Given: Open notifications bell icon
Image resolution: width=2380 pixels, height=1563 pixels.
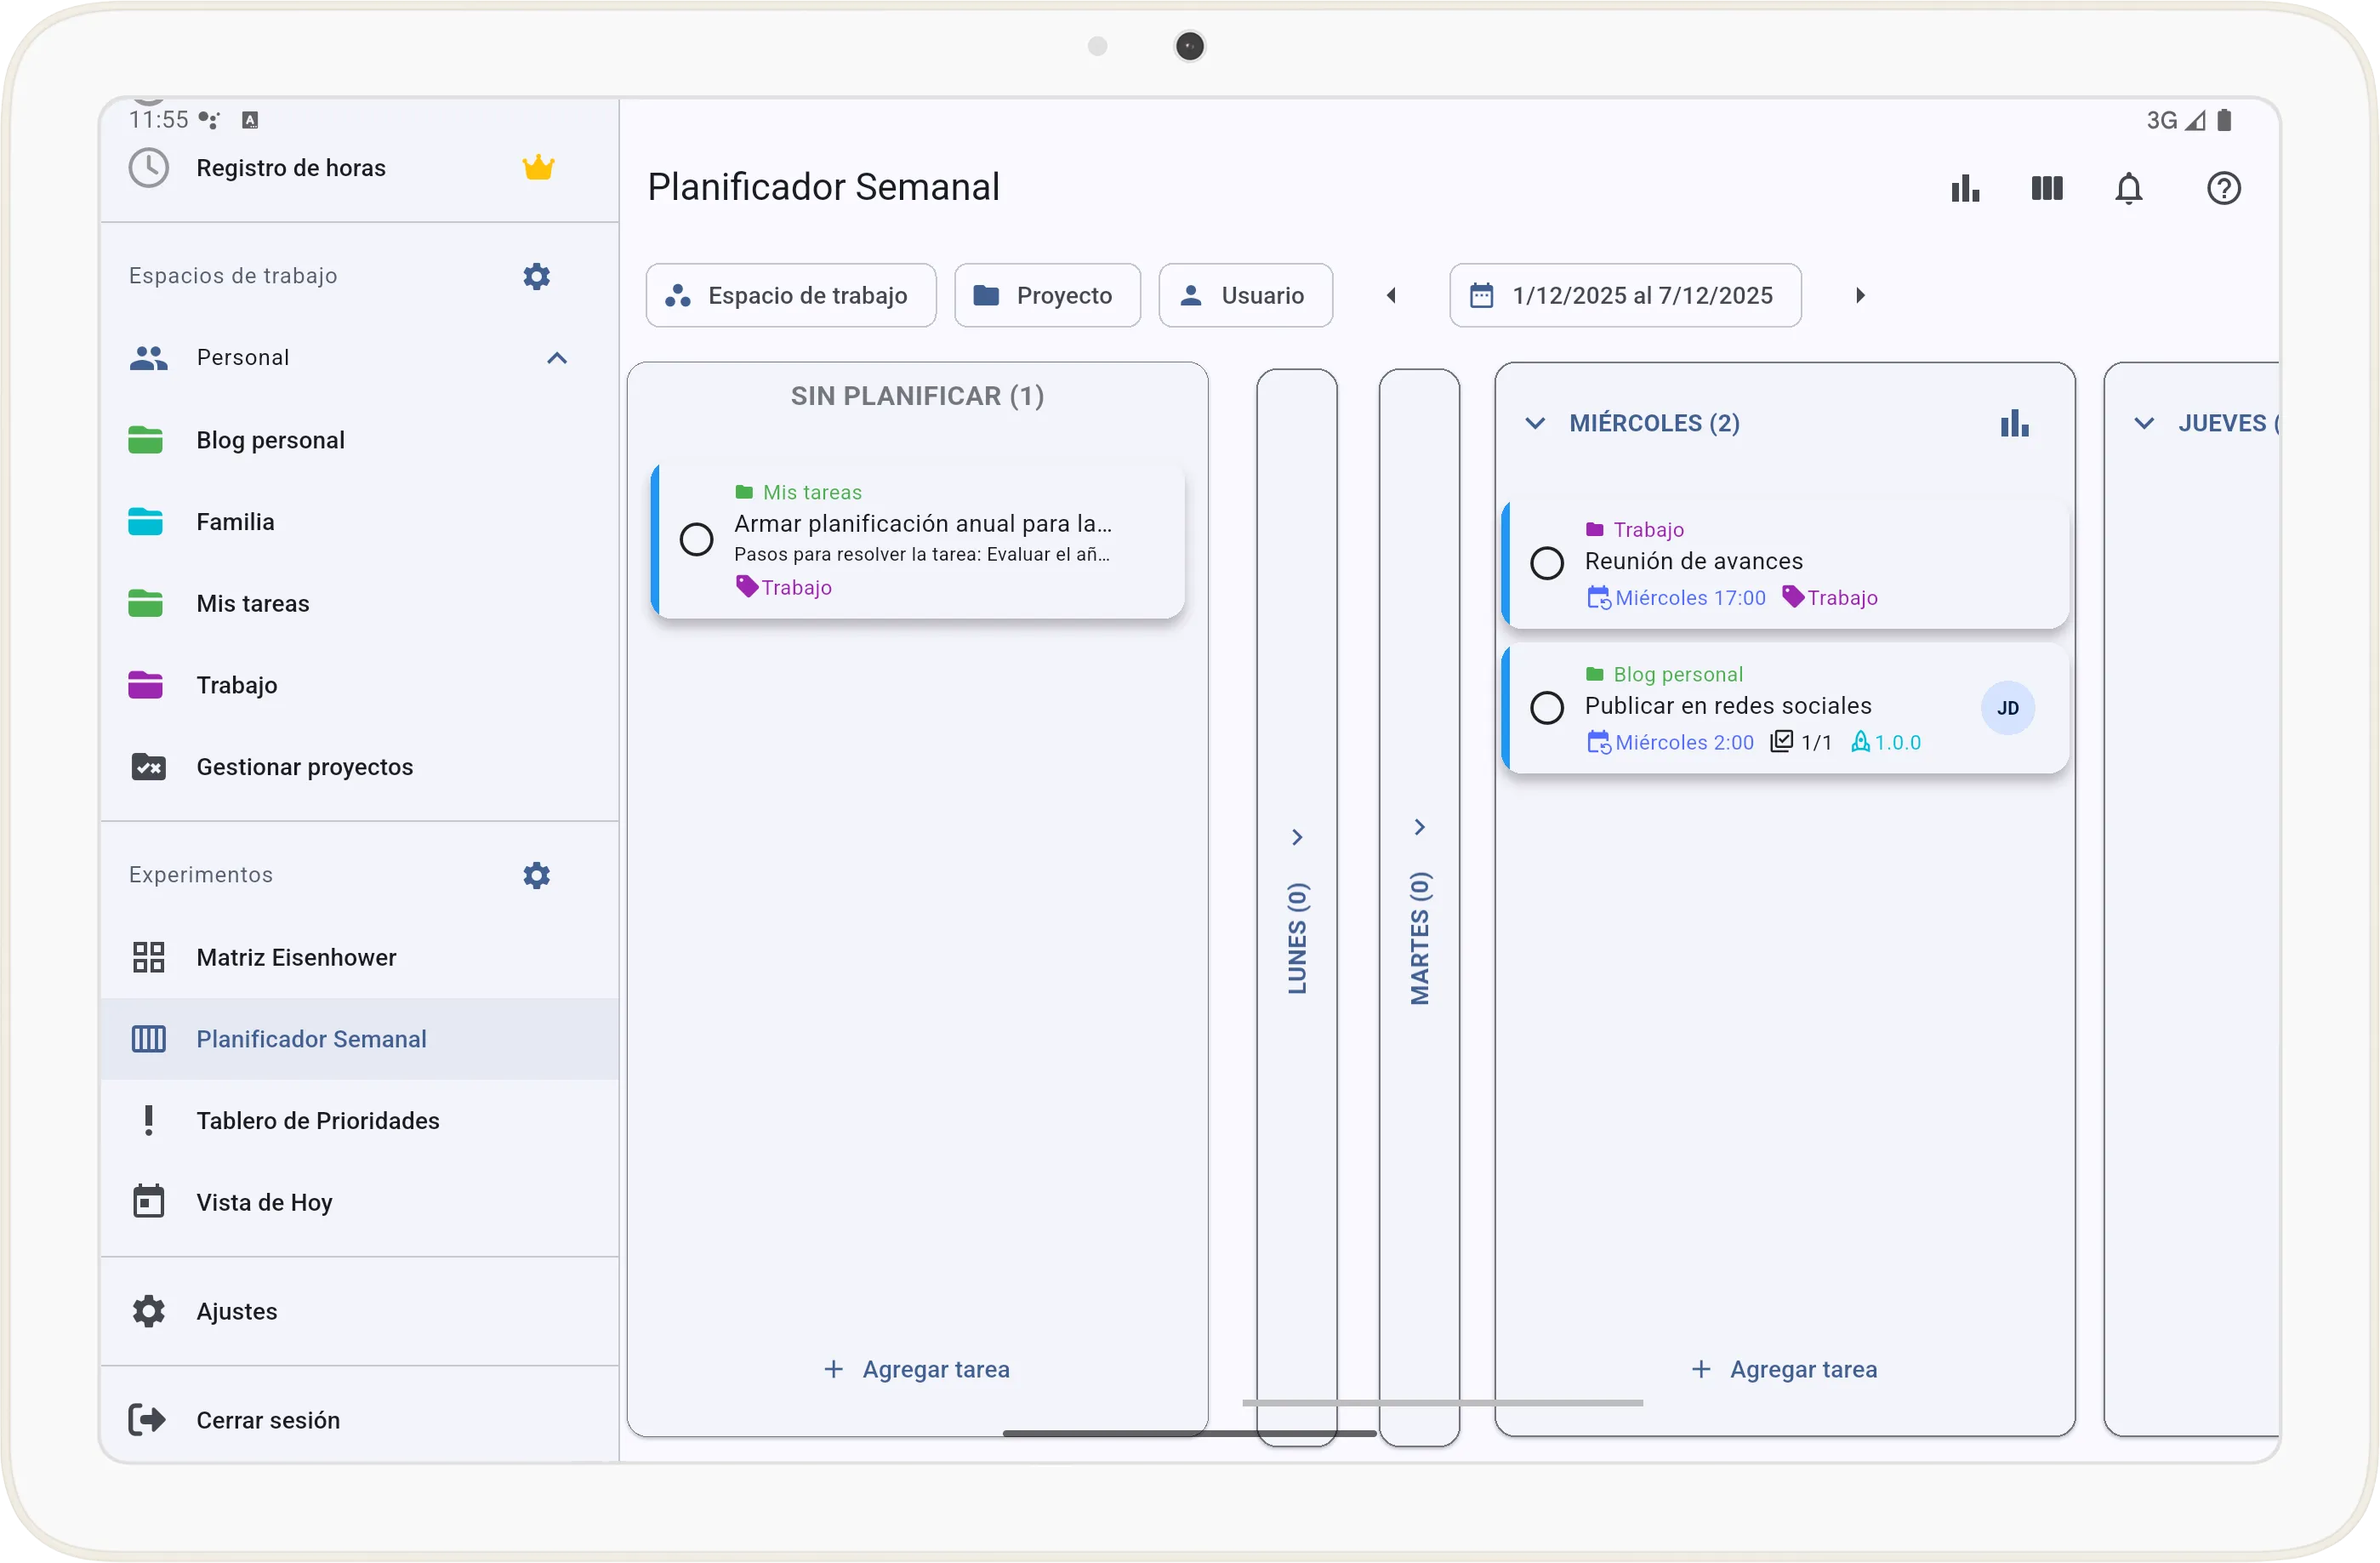Looking at the screenshot, I should coord(2129,188).
